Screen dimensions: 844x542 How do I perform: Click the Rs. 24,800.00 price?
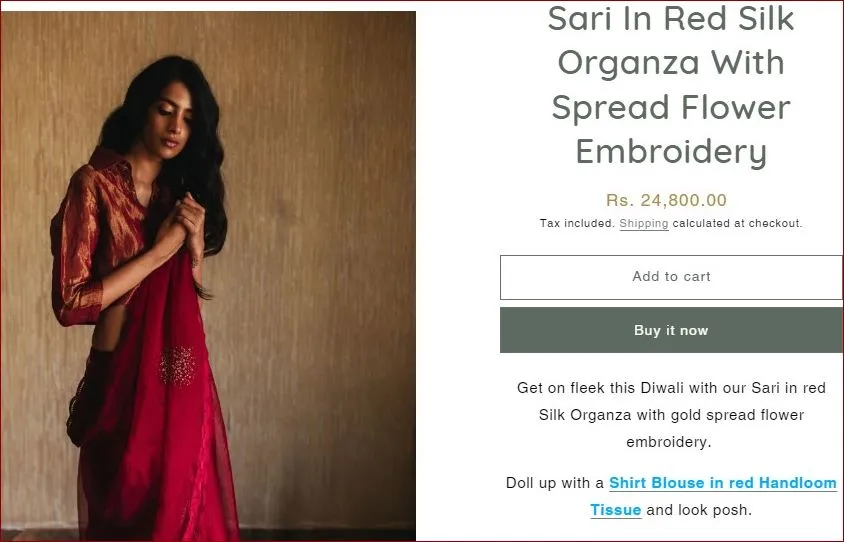click(666, 200)
